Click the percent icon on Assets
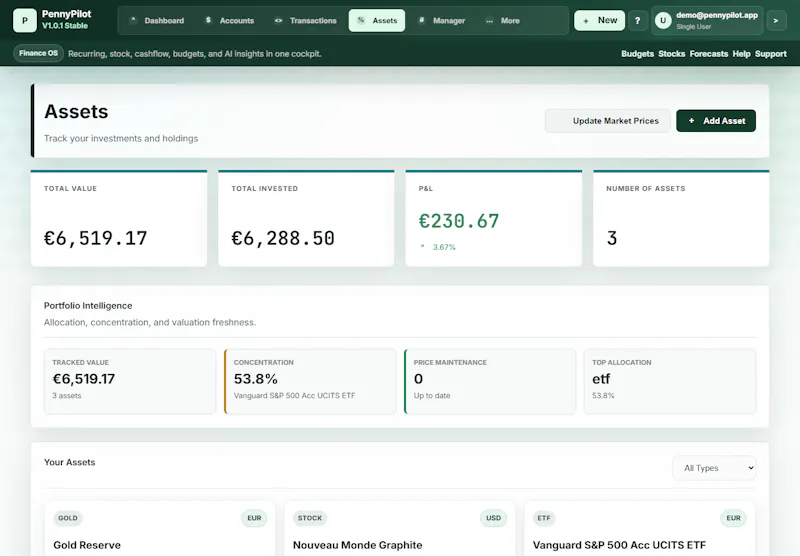Screen dimensions: 800x556 coord(361,20)
